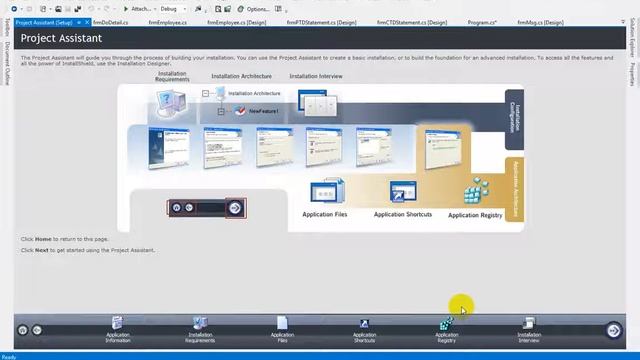Click the Navigate Backward toolbar button

(x=14, y=9)
